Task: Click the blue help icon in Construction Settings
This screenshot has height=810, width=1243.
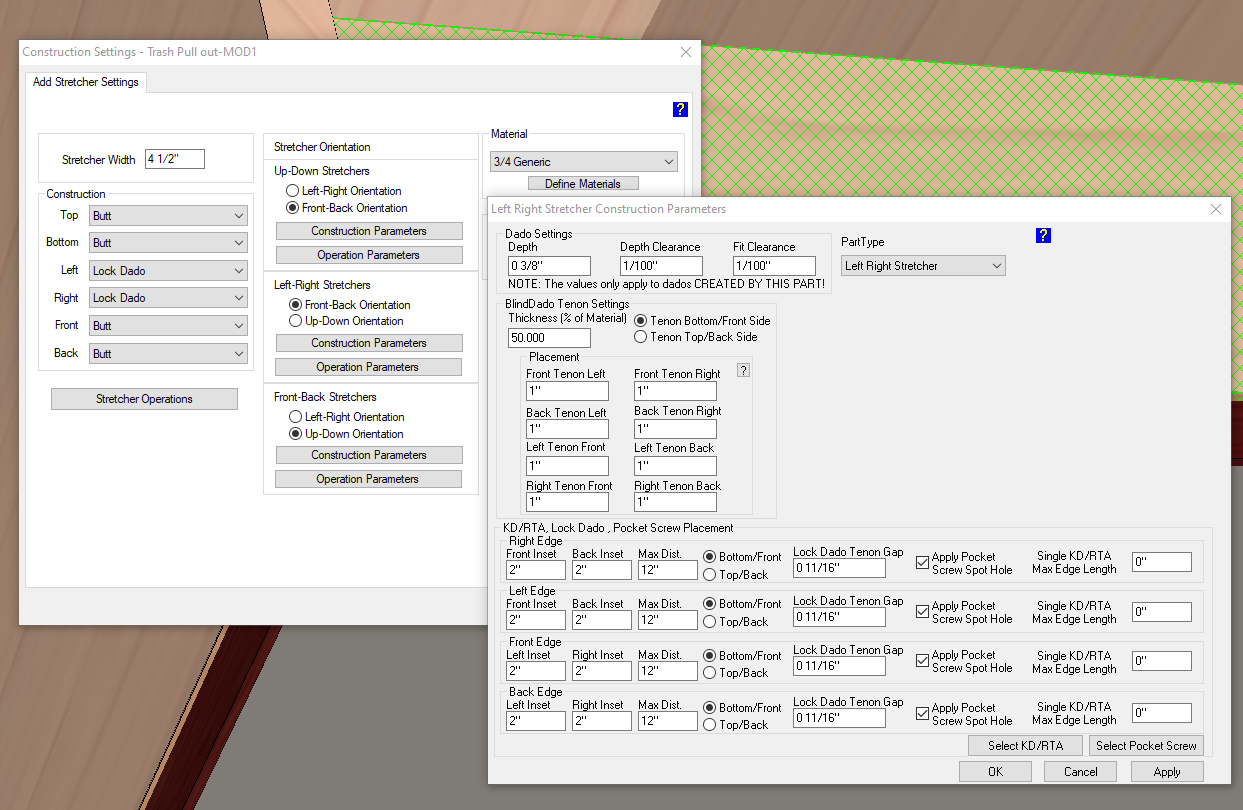Action: pos(681,110)
